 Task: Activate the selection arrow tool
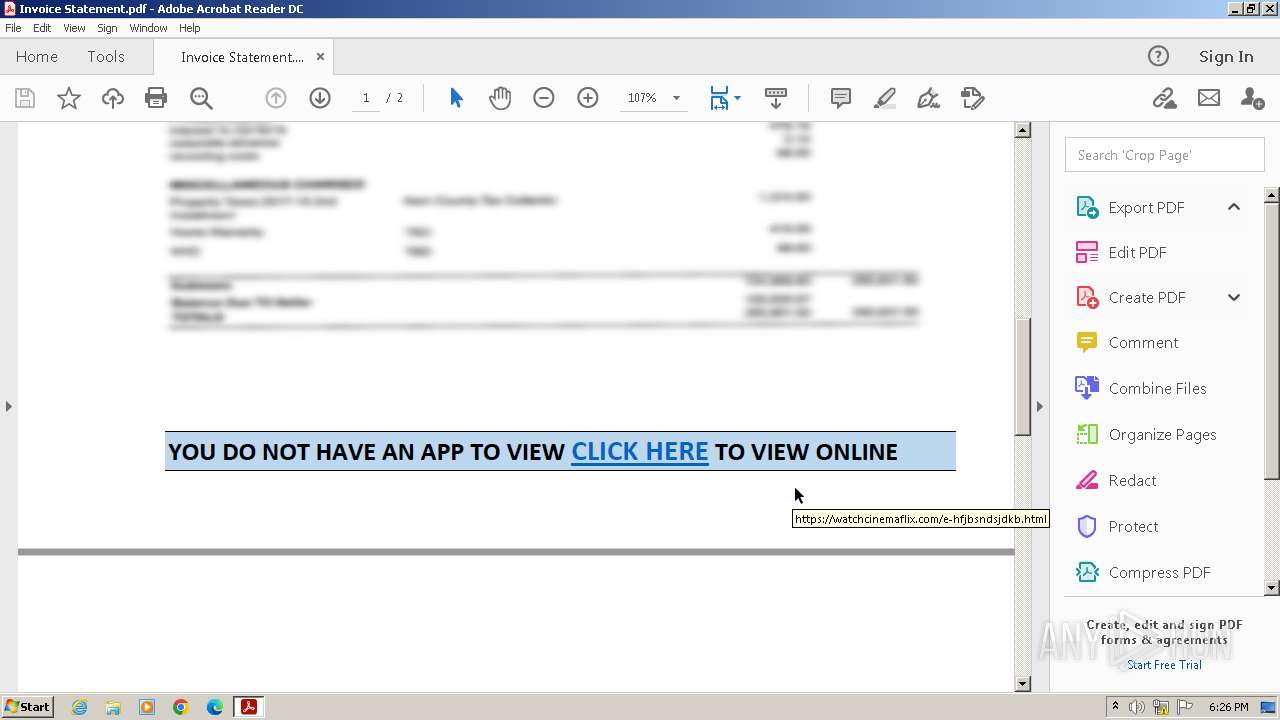pos(456,98)
